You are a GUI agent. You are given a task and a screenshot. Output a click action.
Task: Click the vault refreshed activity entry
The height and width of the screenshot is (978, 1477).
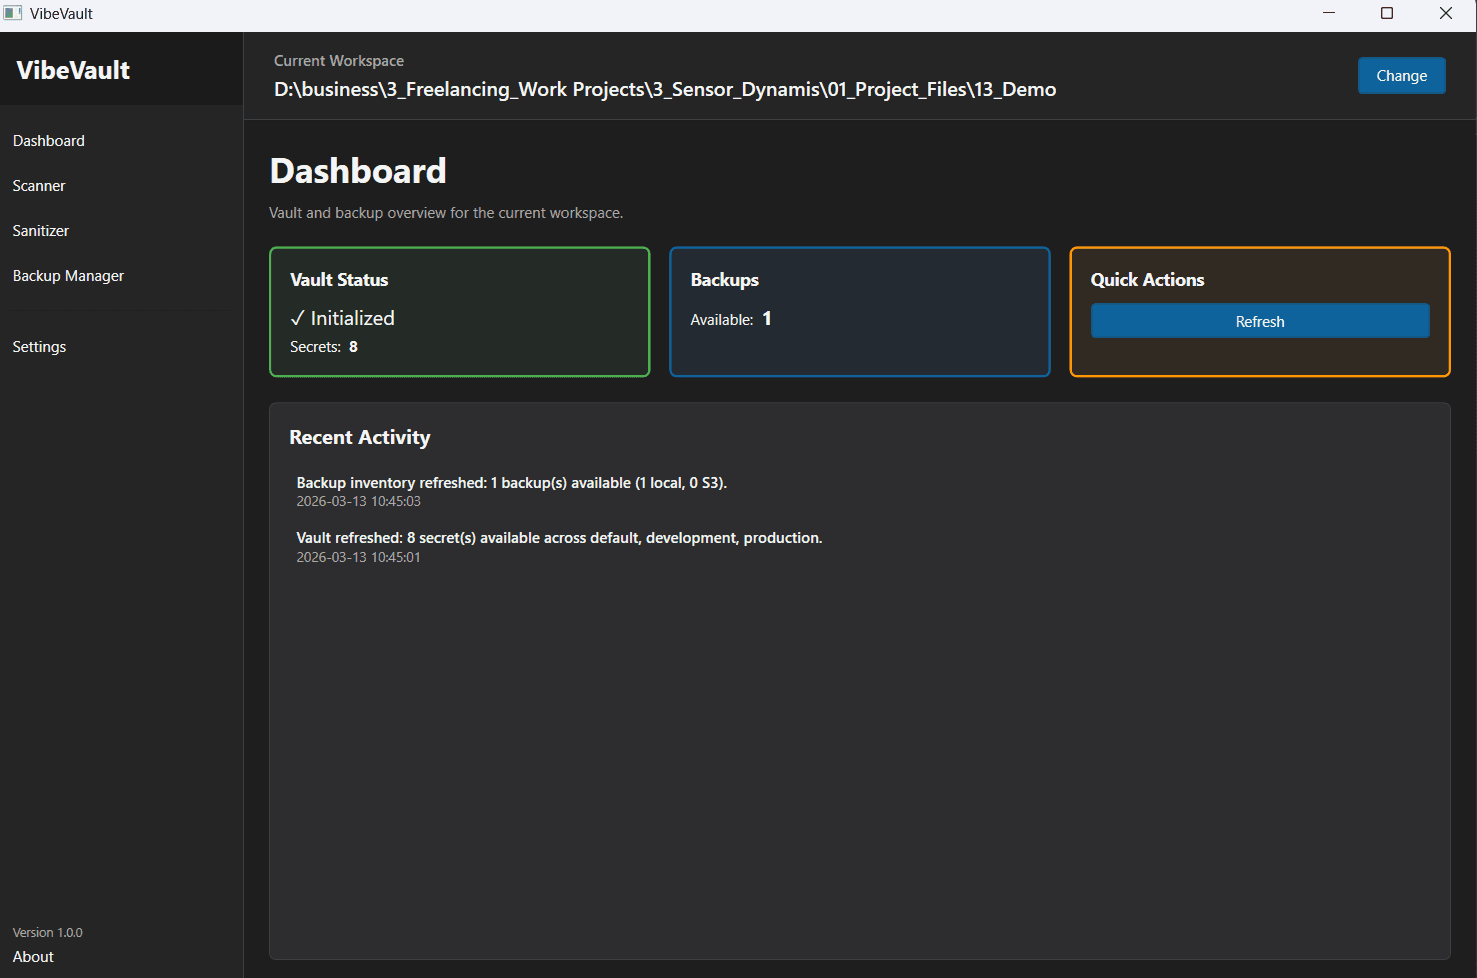click(x=559, y=537)
